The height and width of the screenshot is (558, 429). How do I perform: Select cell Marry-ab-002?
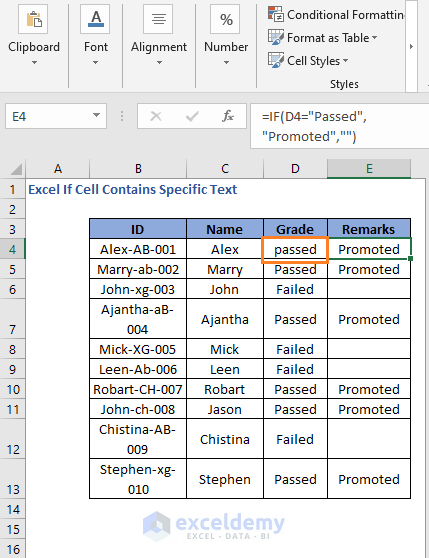tap(138, 269)
